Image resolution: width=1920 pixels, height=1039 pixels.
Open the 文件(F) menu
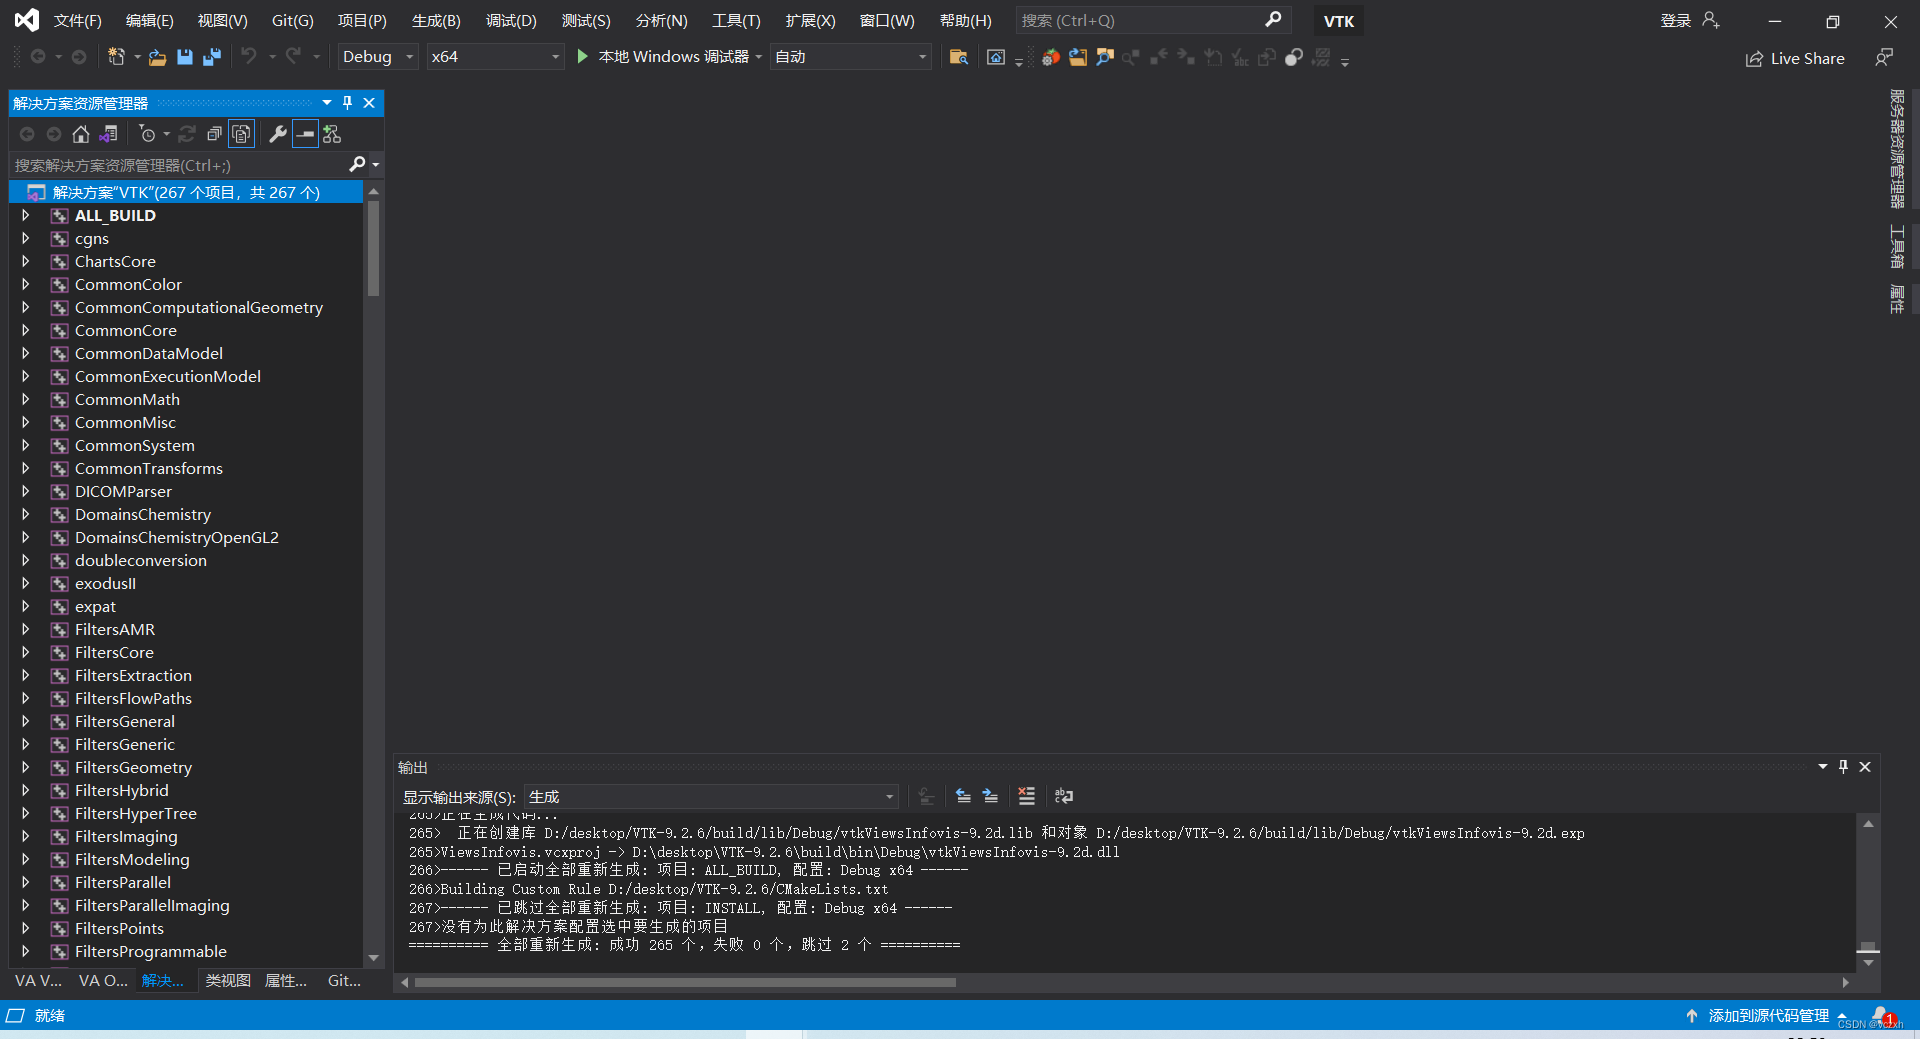[77, 20]
